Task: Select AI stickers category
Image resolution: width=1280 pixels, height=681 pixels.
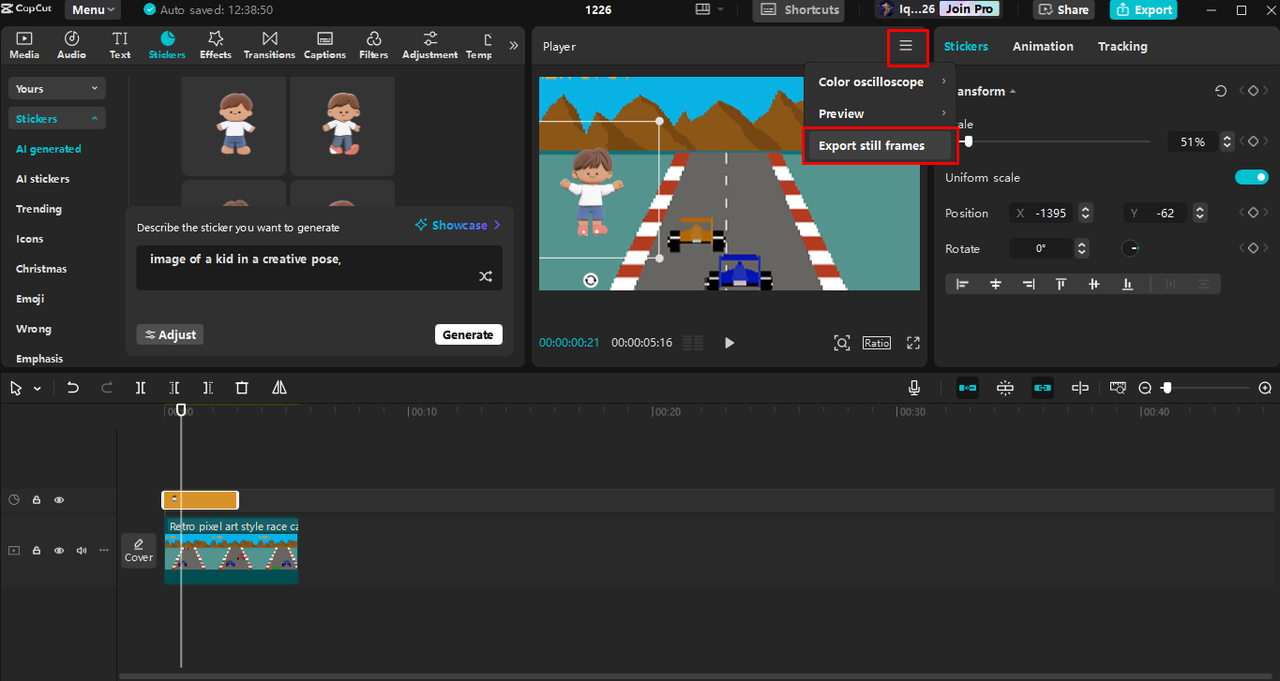Action: 43,179
